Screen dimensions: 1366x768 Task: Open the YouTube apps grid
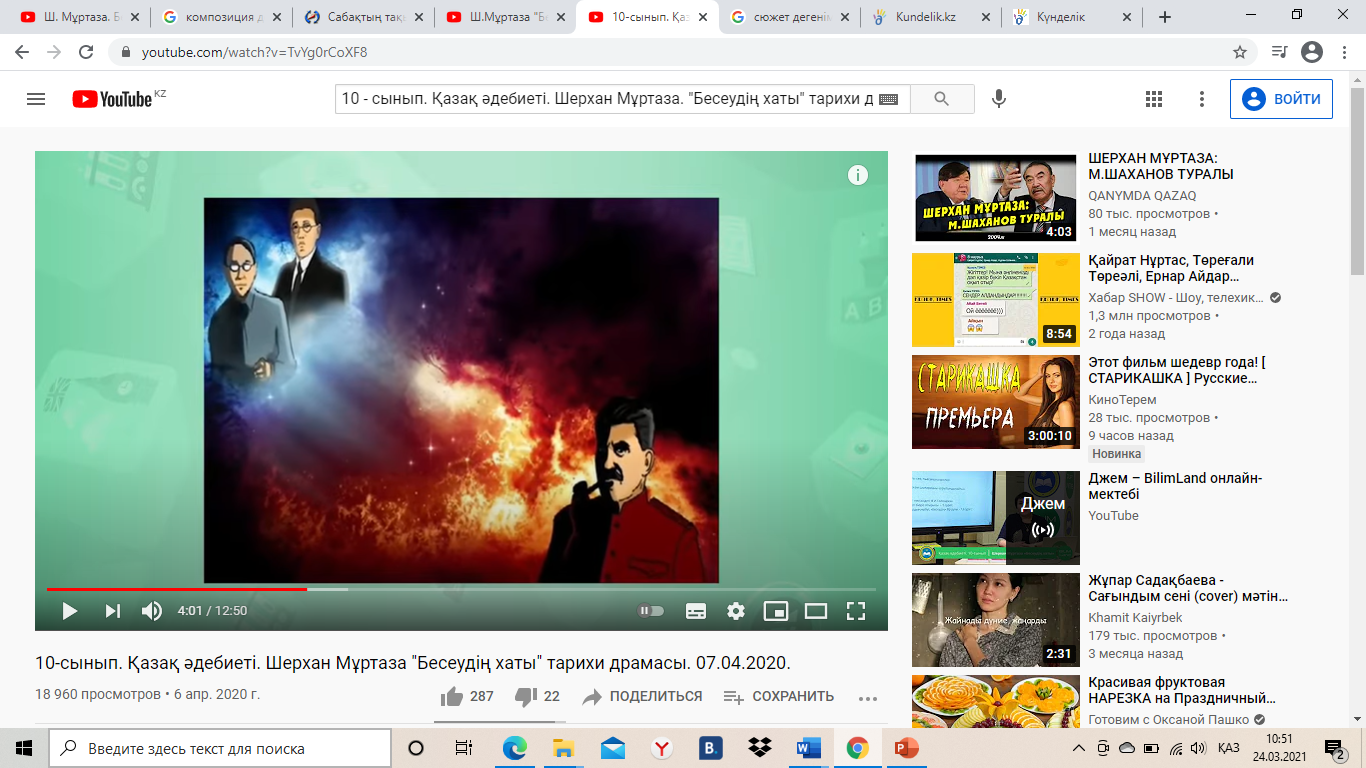(1154, 99)
